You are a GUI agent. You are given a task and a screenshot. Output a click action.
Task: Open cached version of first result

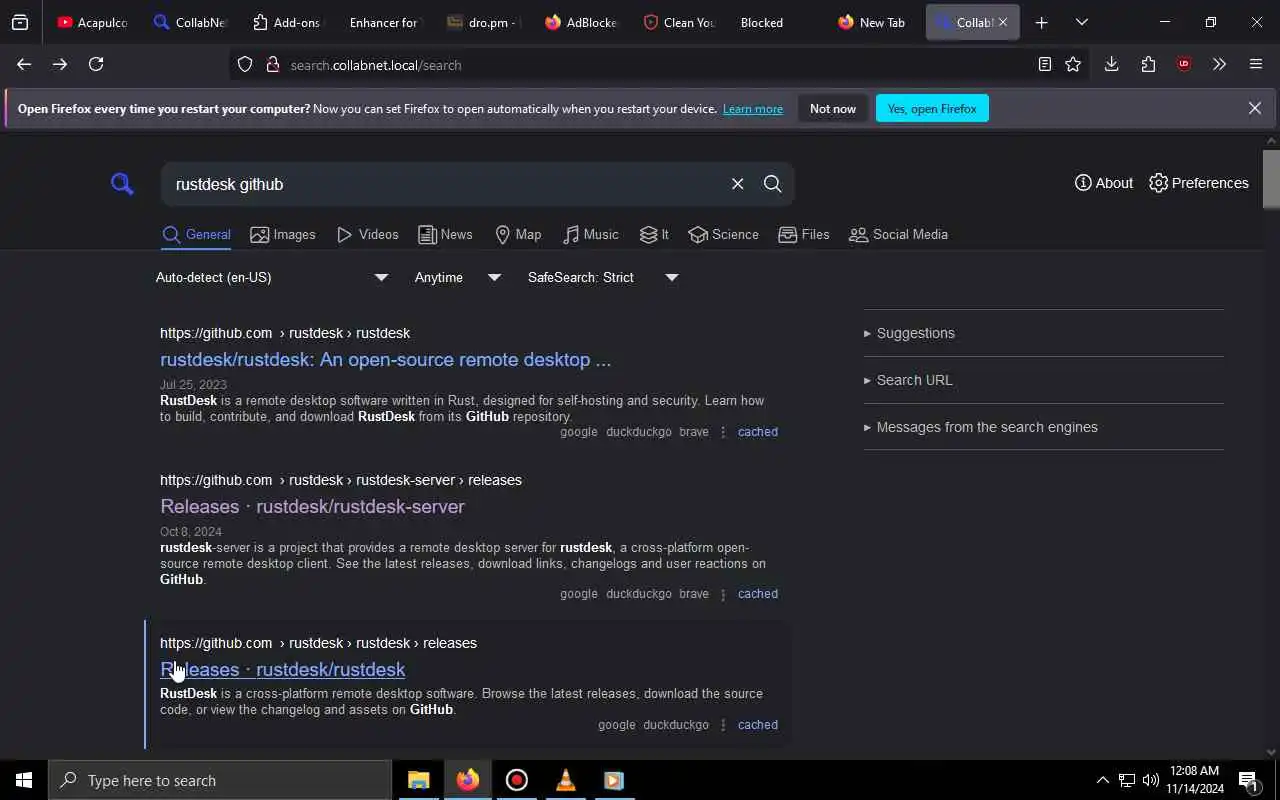coord(757,432)
